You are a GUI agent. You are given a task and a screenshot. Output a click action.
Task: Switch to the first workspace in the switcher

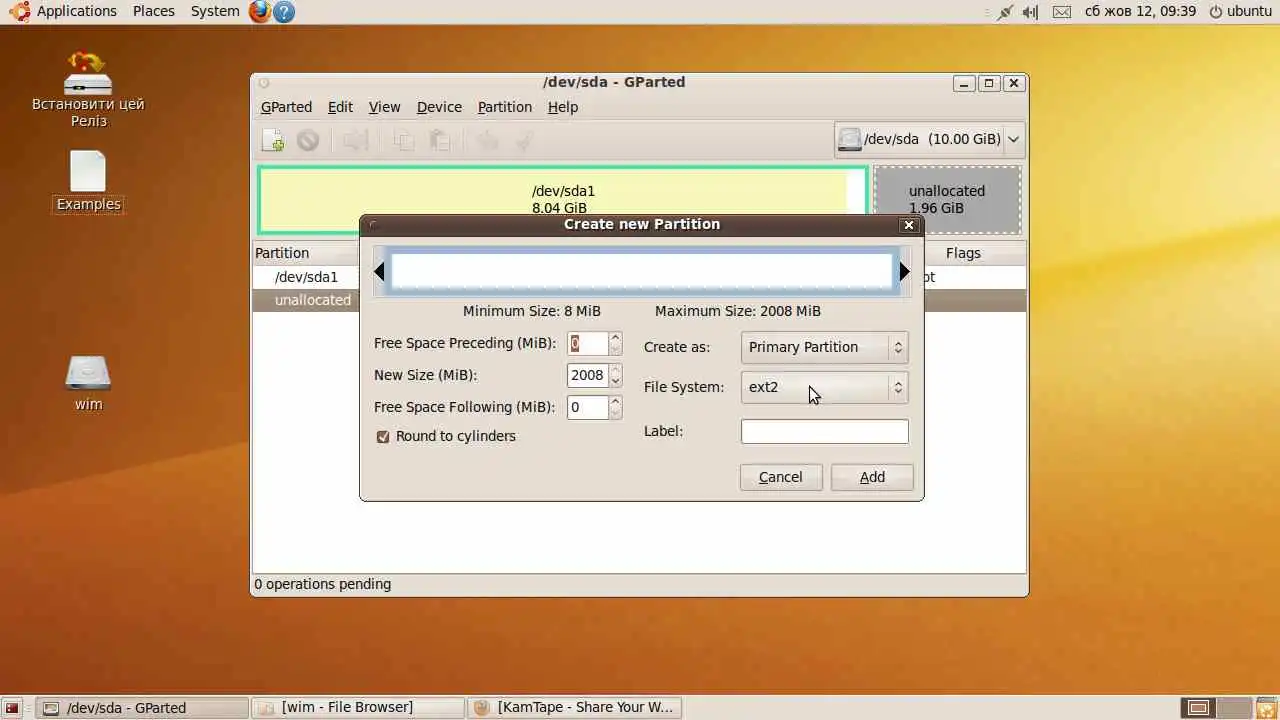pos(1198,708)
